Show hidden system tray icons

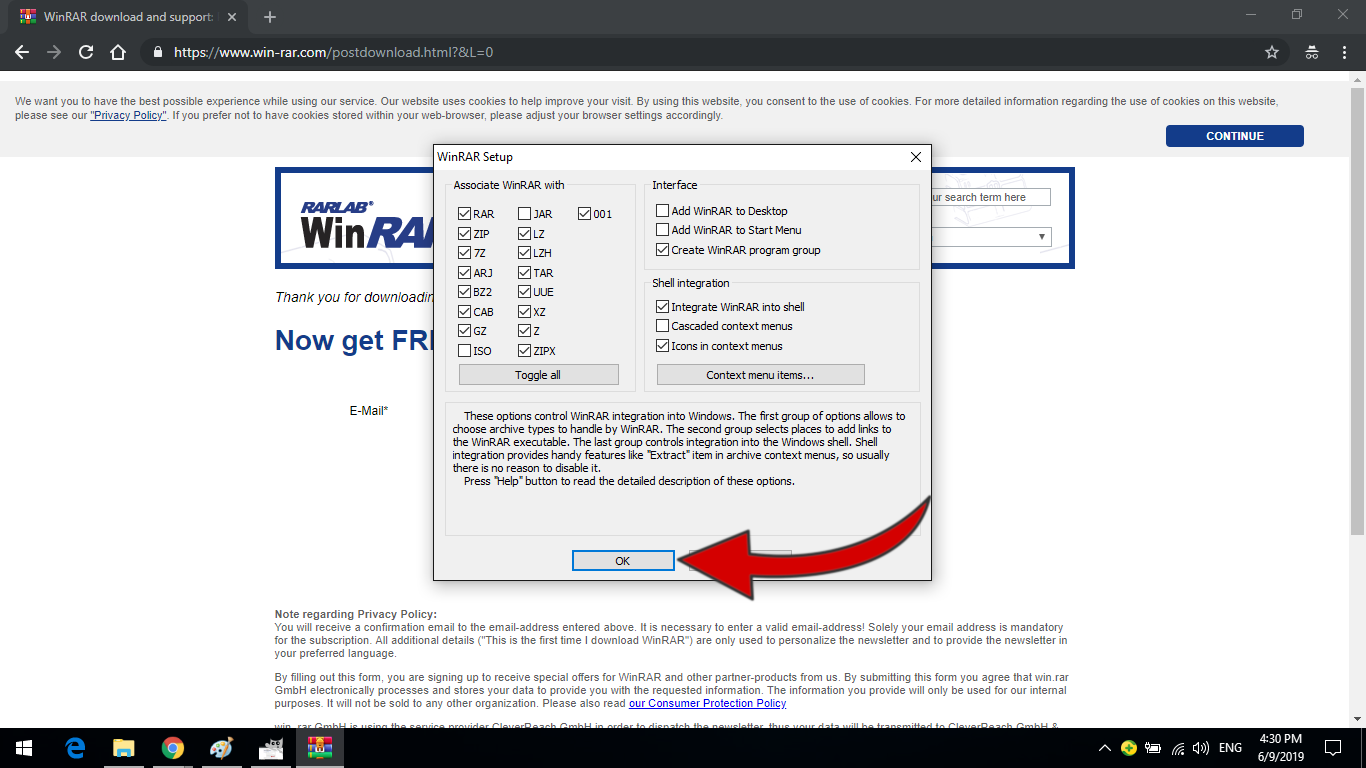click(1104, 748)
